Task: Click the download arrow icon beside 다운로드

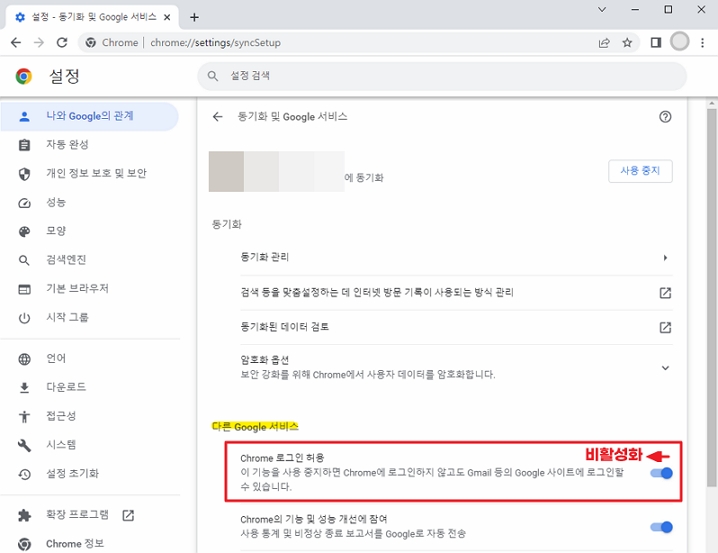Action: 24,388
